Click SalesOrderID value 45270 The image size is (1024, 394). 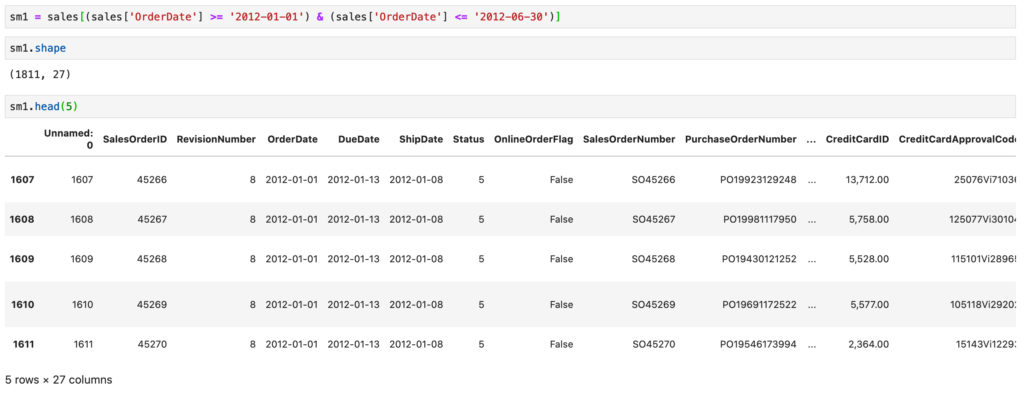[152, 344]
